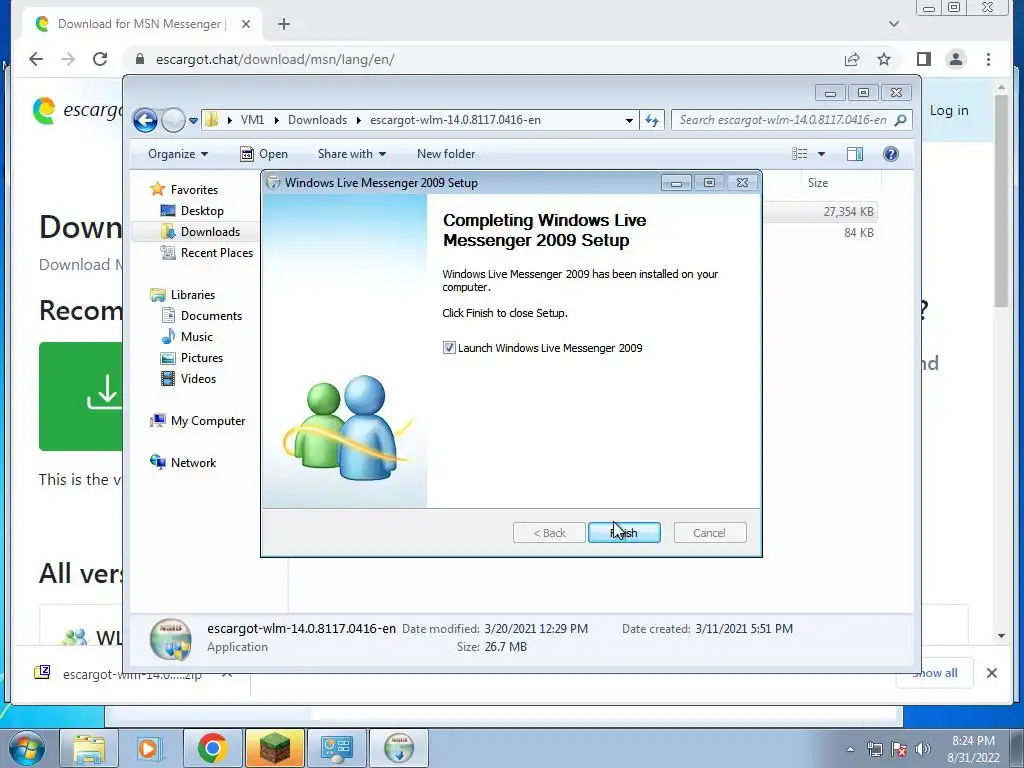
Task: Click the Explorer forward arrow button
Action: [x=173, y=120]
